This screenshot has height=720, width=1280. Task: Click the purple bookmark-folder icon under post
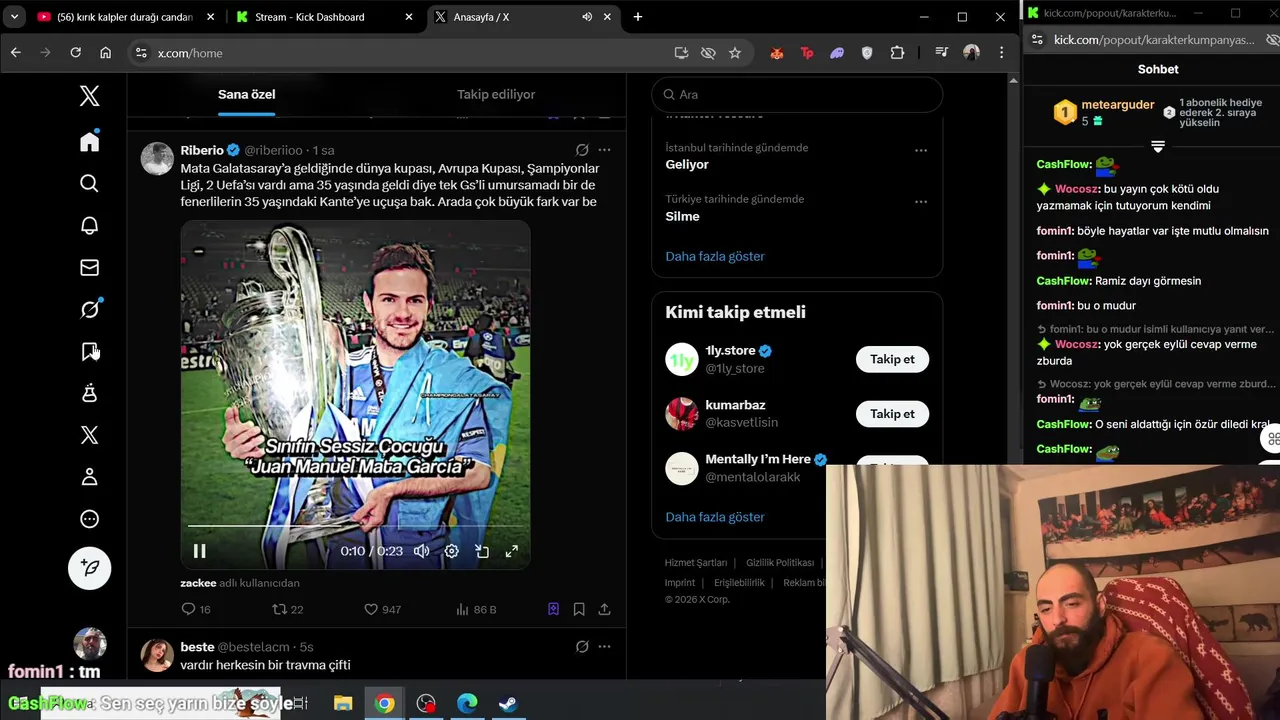[553, 609]
